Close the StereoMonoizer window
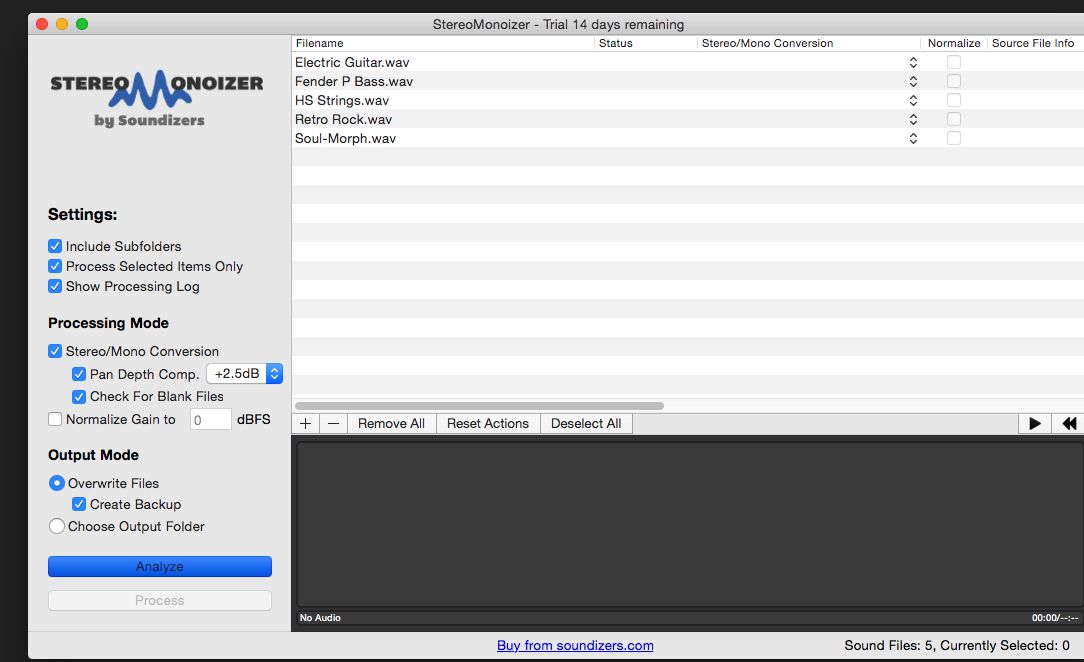Viewport: 1084px width, 662px height. pos(41,24)
